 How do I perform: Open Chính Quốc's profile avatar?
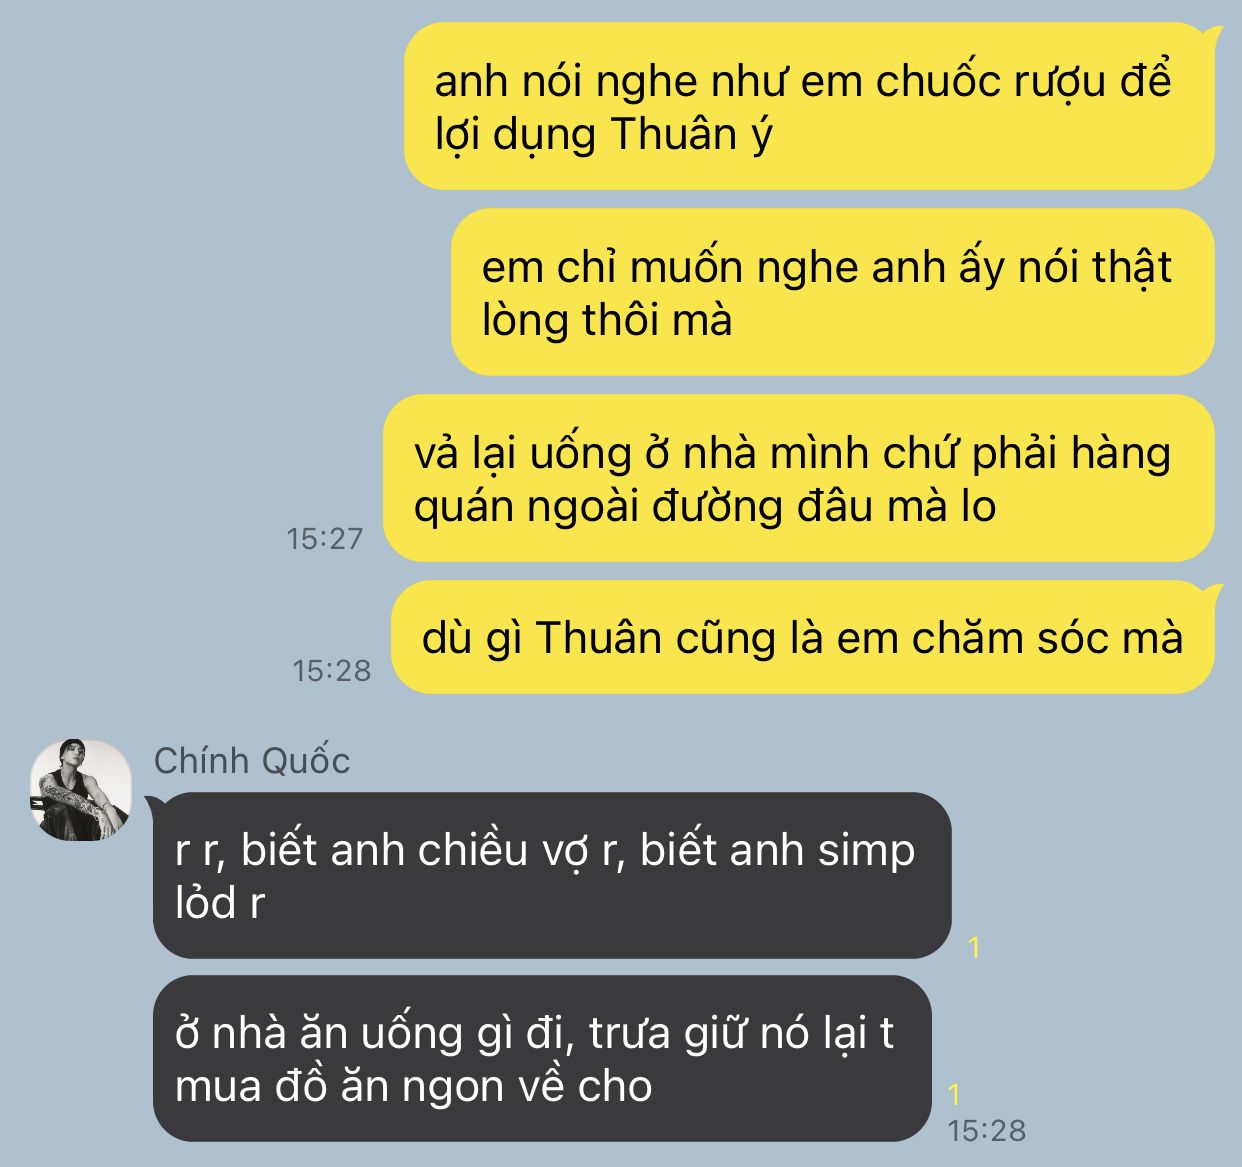81,791
